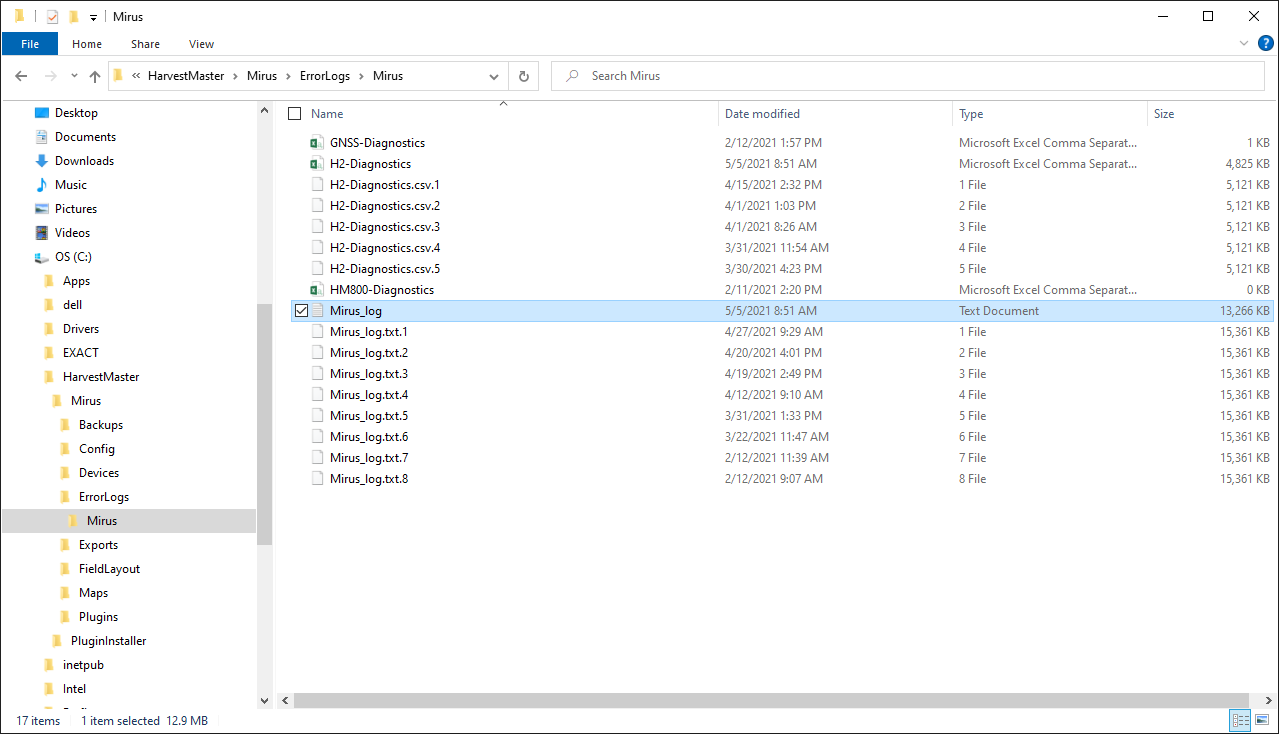Open the Help question mark icon

1265,43
